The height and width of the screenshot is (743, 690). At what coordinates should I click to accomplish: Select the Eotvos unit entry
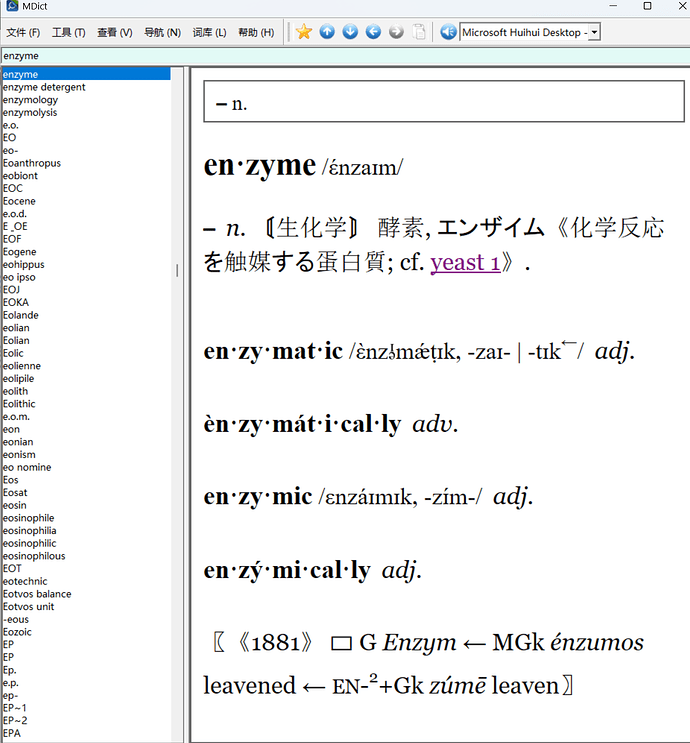pyautogui.click(x=28, y=607)
